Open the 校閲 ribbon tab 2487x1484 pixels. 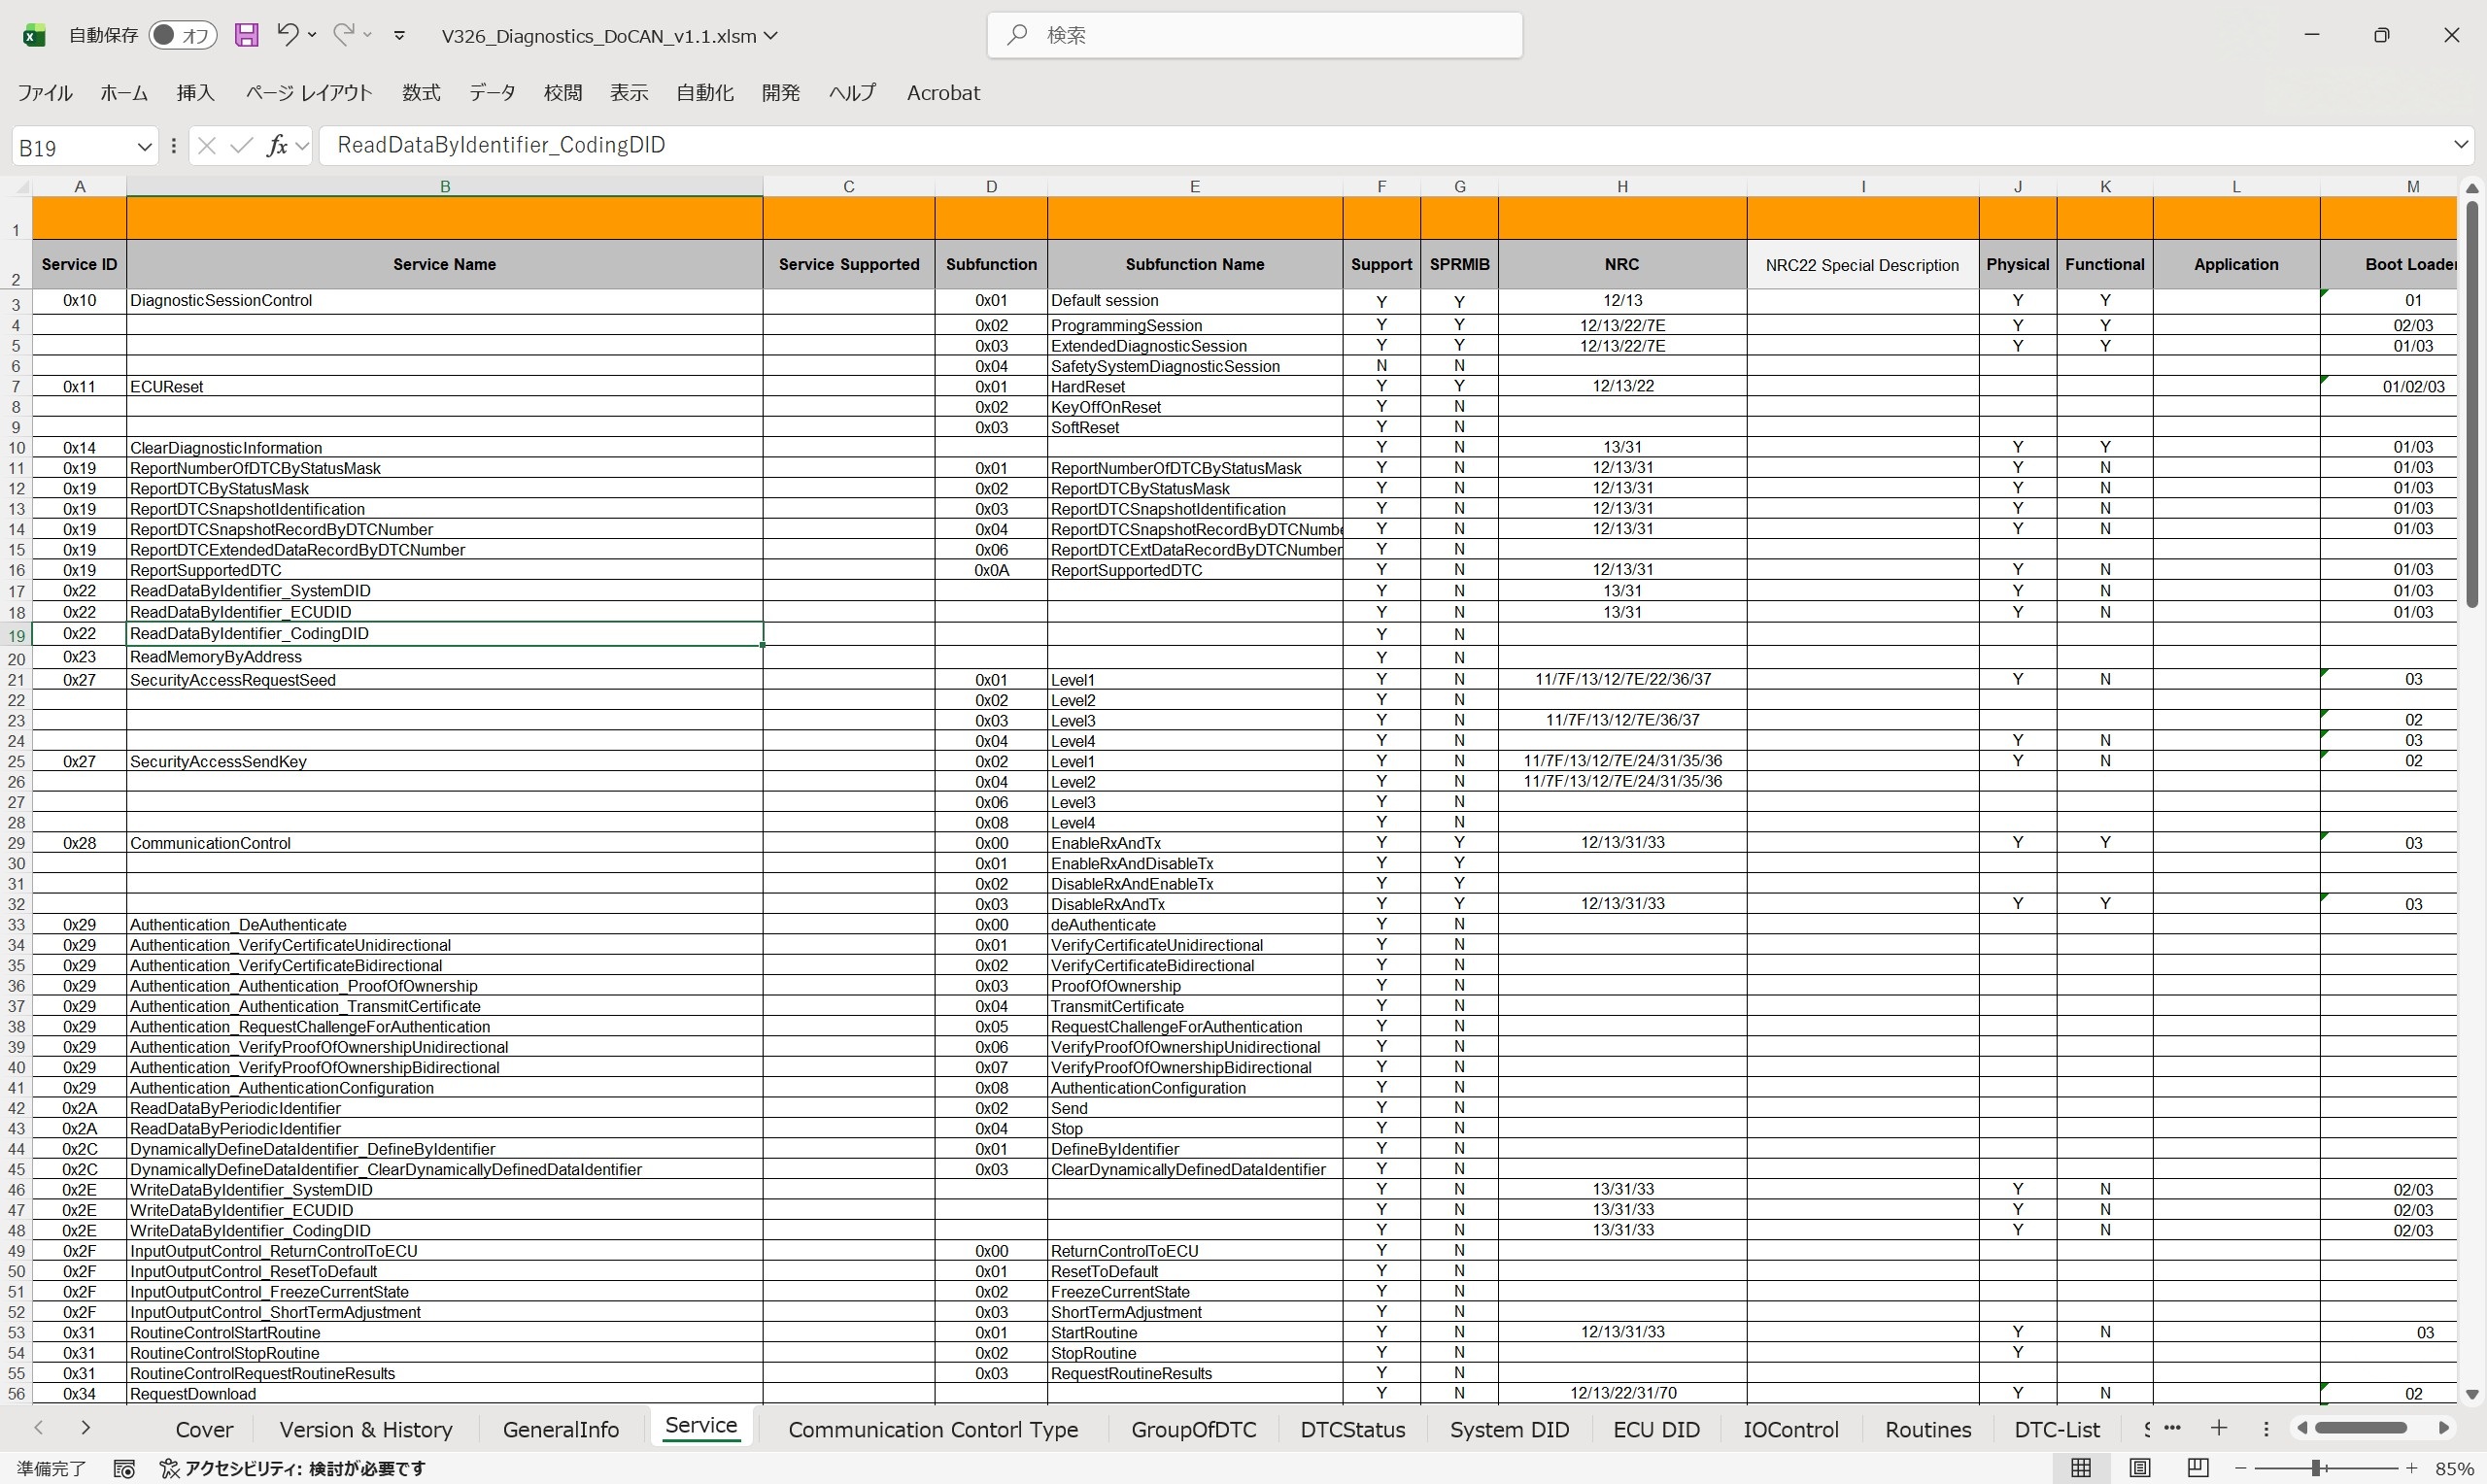(563, 93)
